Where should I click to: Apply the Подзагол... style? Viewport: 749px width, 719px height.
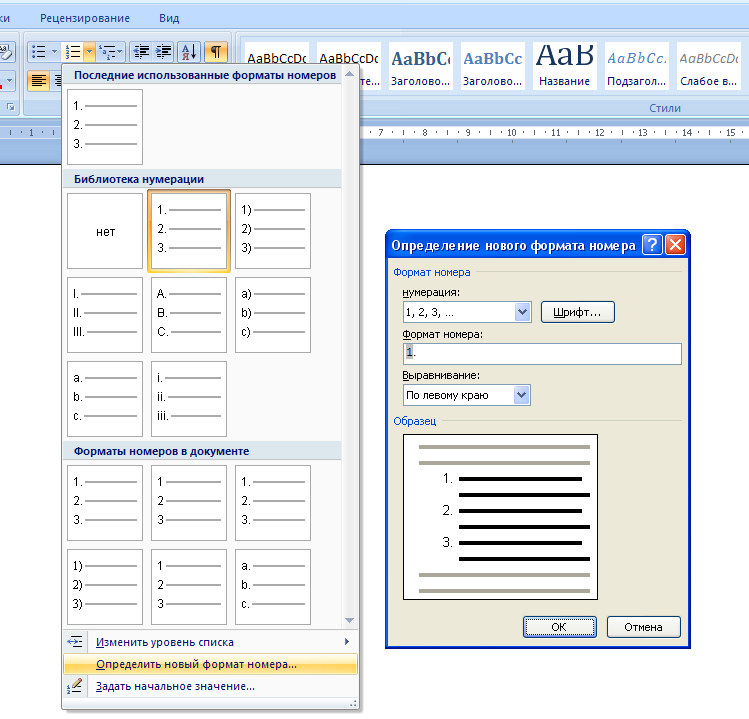click(636, 65)
